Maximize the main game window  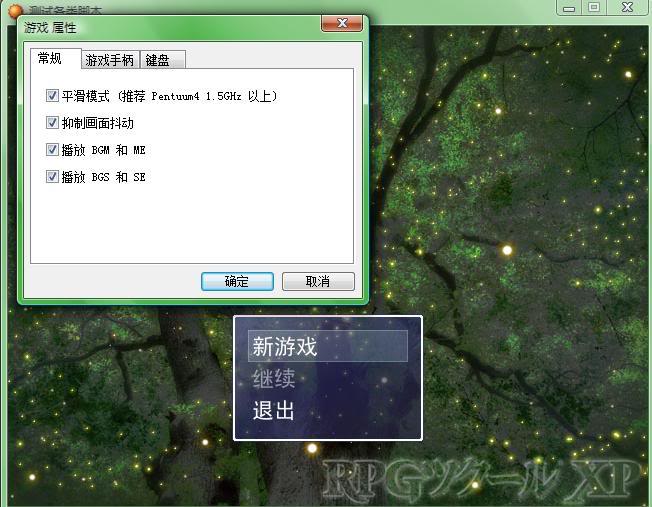click(594, 7)
